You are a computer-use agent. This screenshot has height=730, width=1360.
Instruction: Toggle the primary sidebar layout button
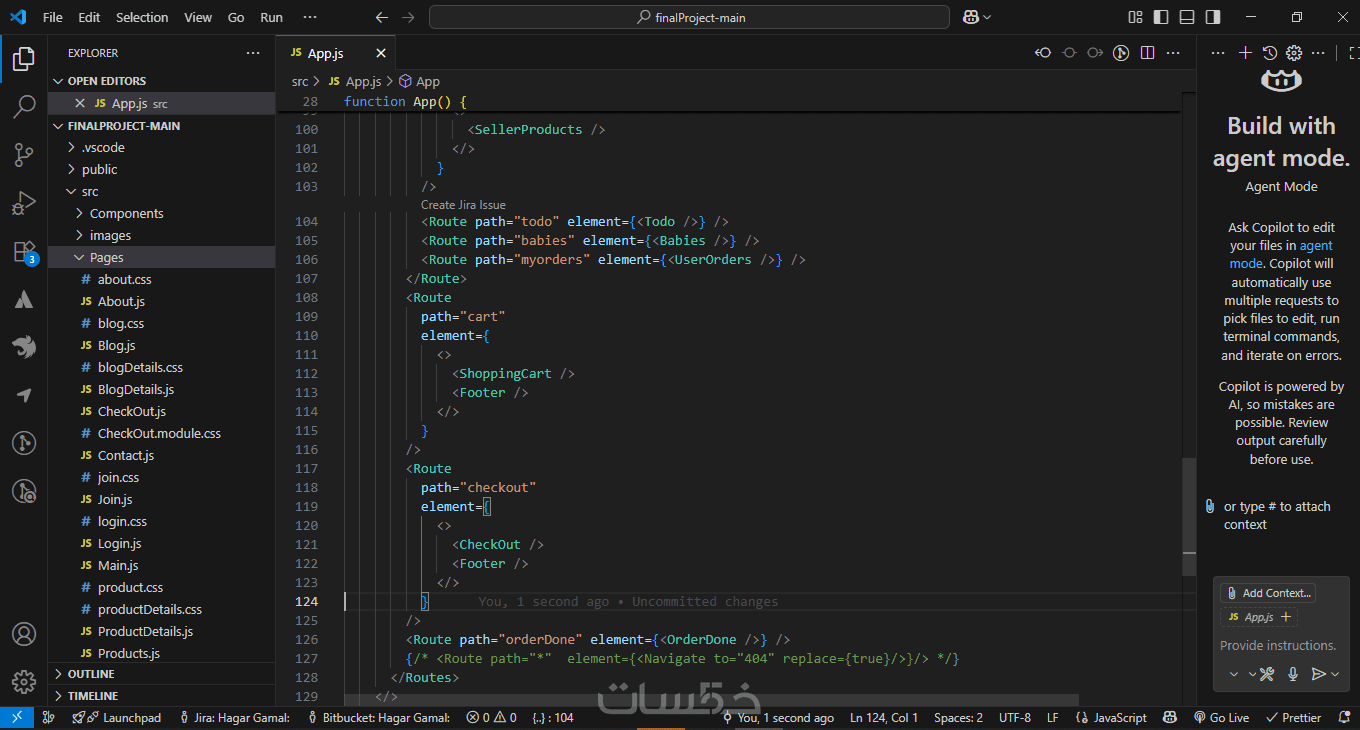(x=1161, y=17)
